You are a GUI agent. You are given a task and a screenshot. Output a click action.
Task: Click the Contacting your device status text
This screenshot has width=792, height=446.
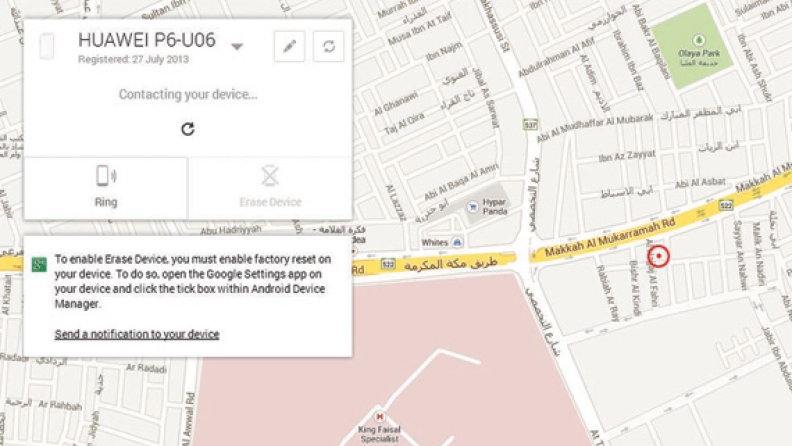188,94
